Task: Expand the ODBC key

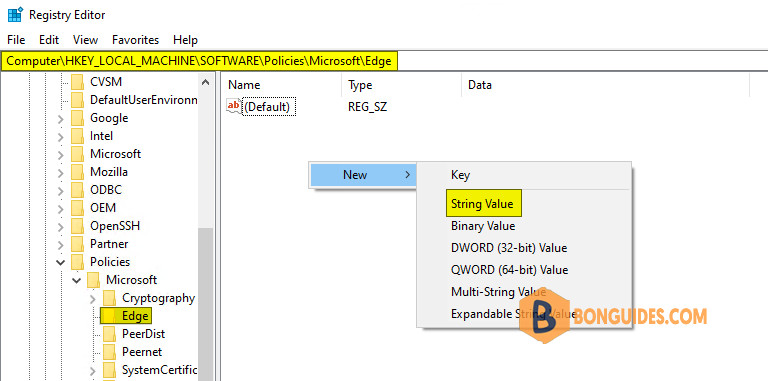Action: click(60, 190)
